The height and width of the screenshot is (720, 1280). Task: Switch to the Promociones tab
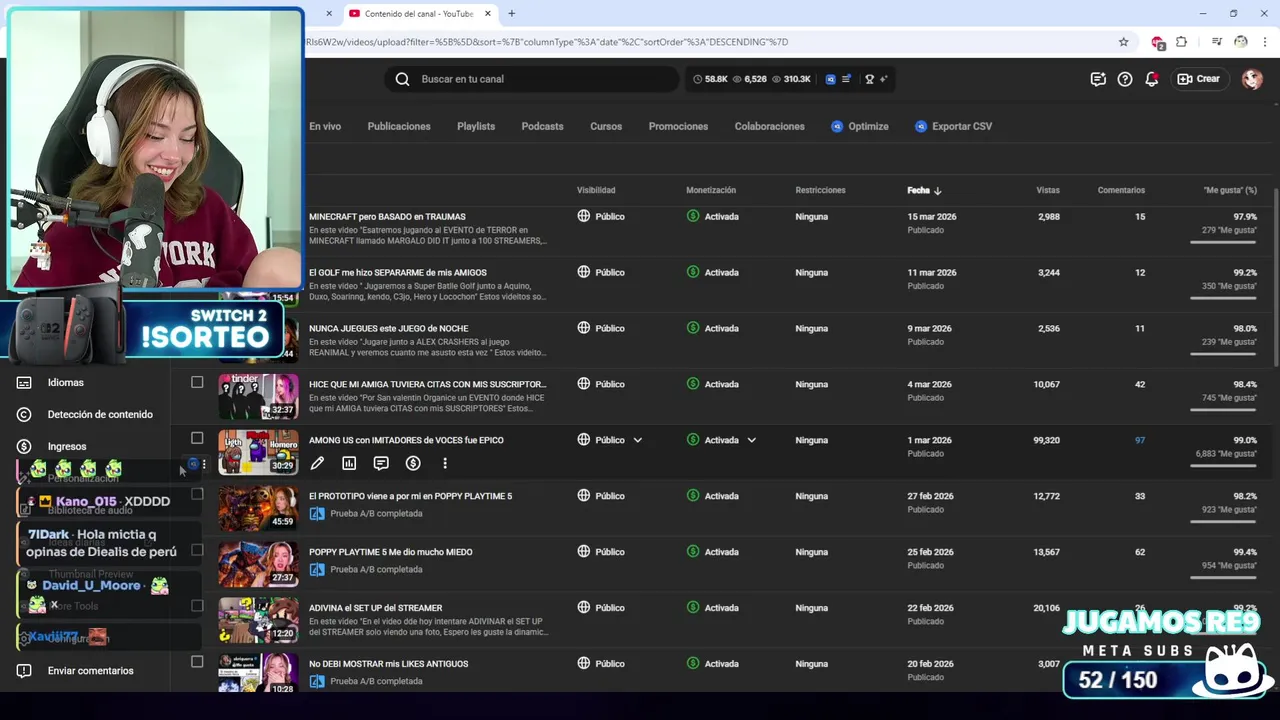[678, 126]
